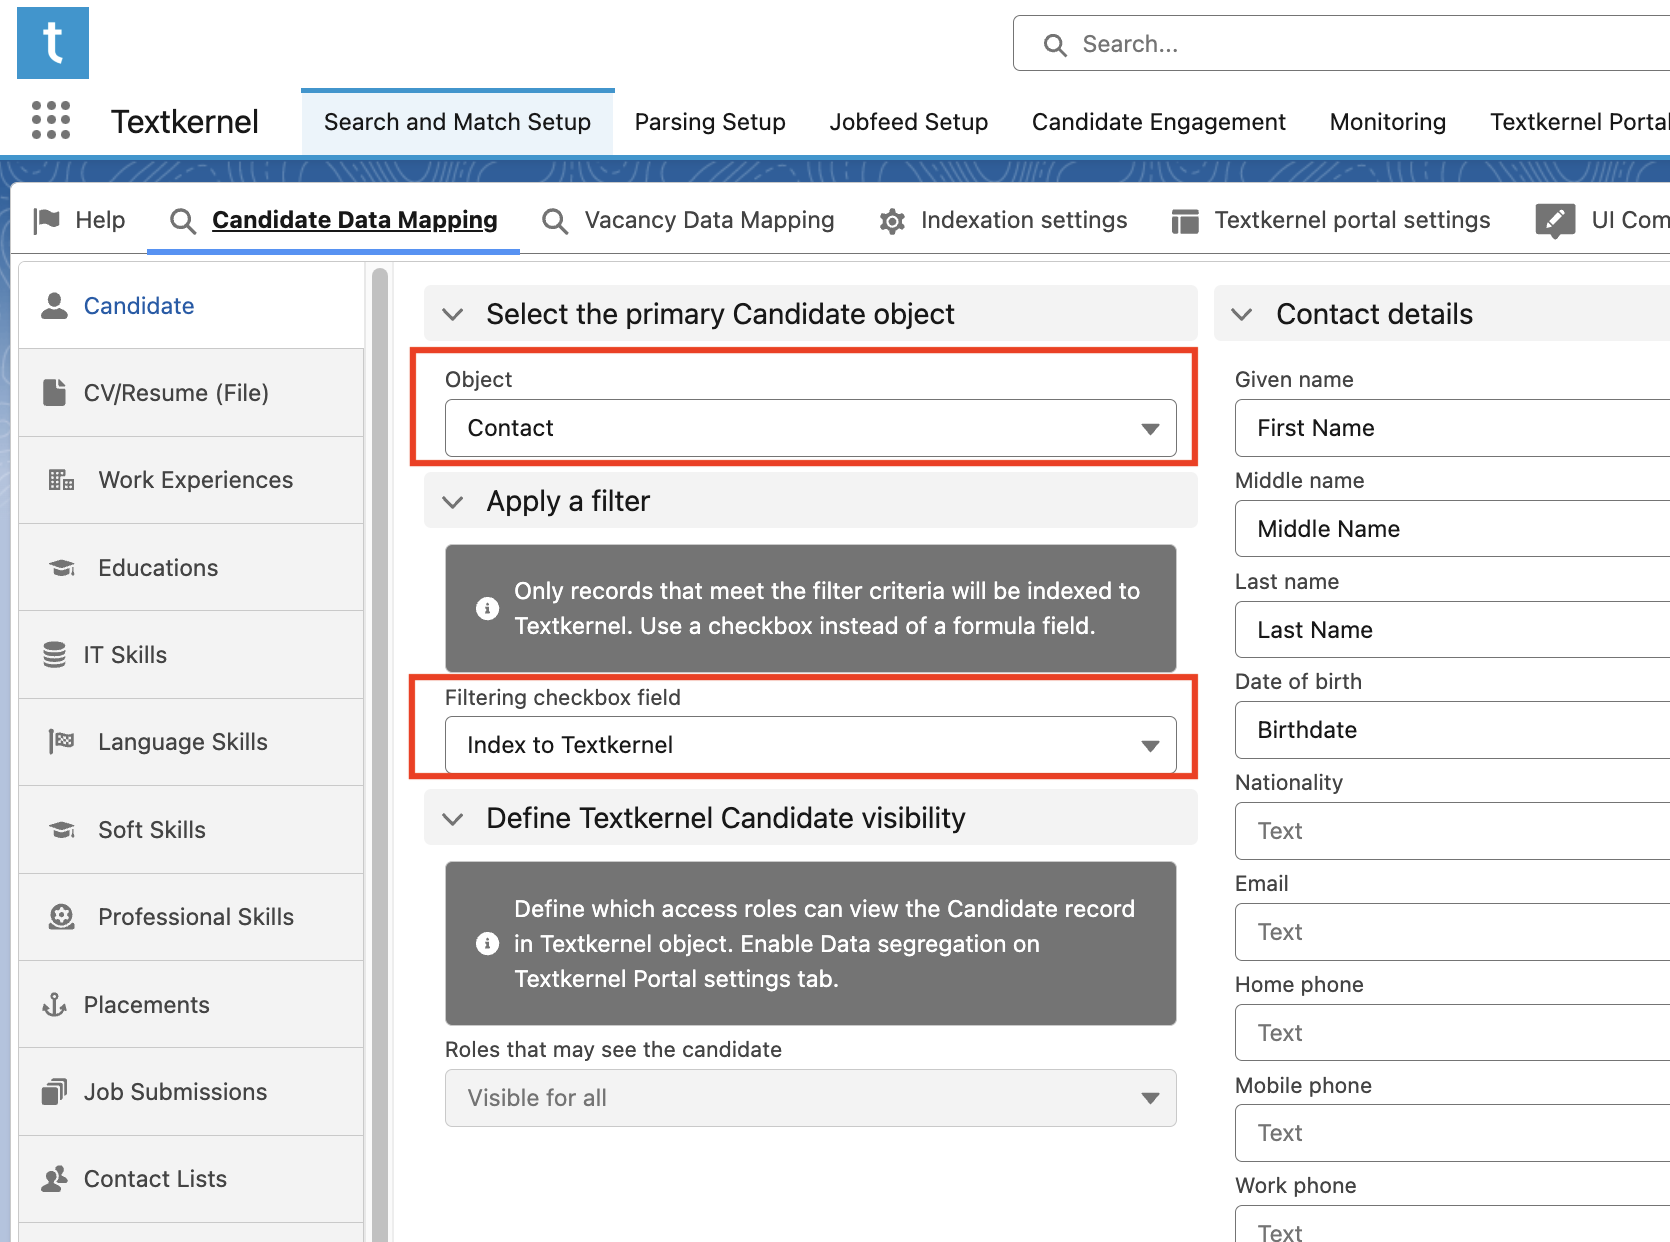This screenshot has width=1670, height=1242.
Task: Open the Vacancy Data Mapping sub-tab
Action: tap(688, 220)
